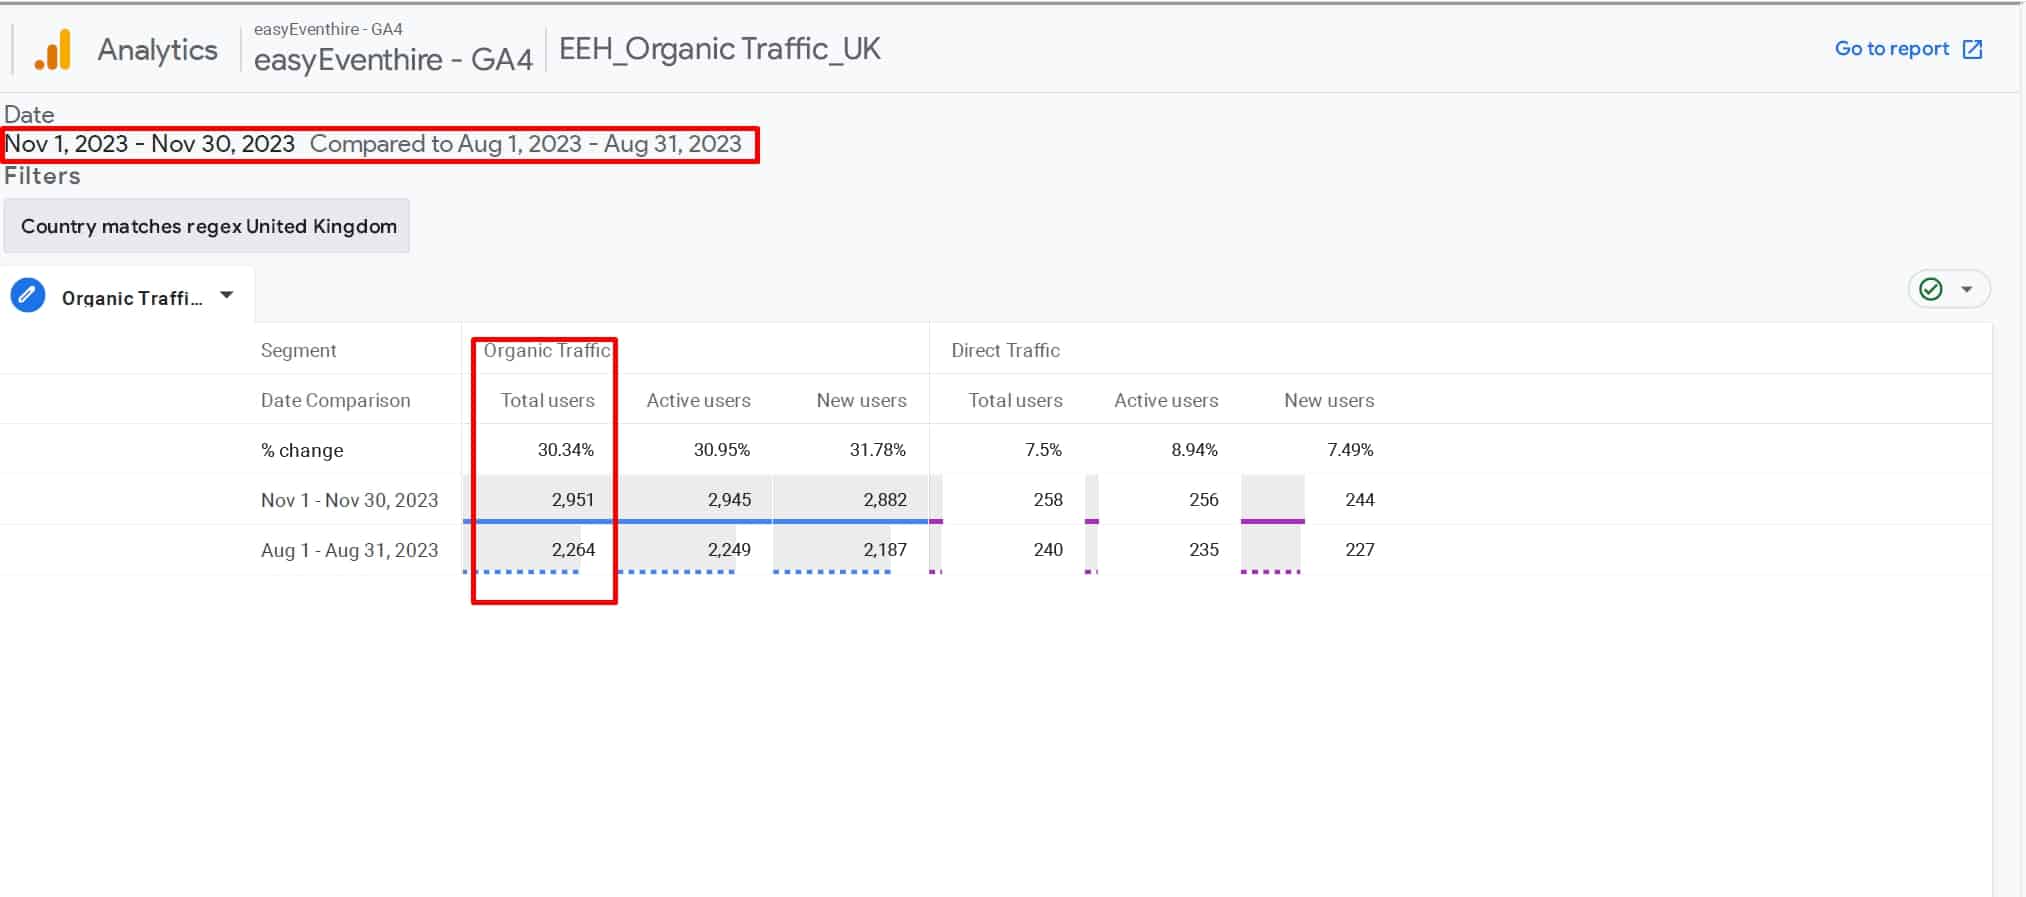
Task: Click the easyEventhire - GA4 property name
Action: (393, 60)
